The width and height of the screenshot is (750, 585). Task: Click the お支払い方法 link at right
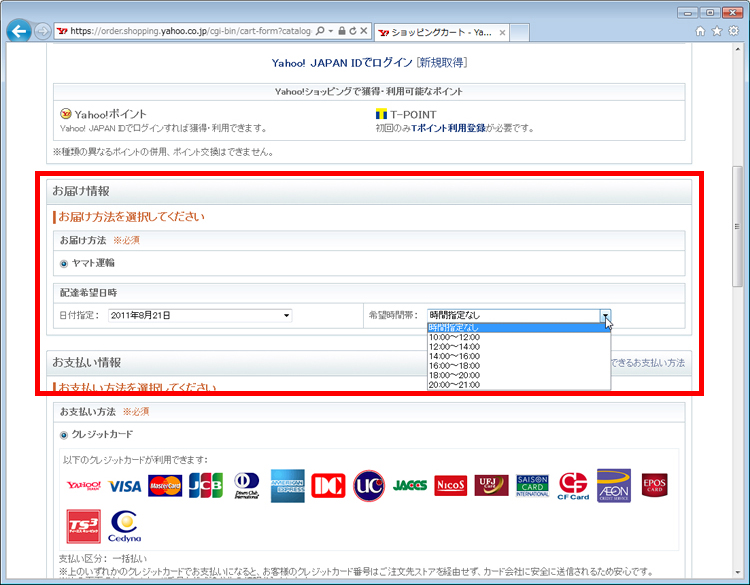[648, 363]
